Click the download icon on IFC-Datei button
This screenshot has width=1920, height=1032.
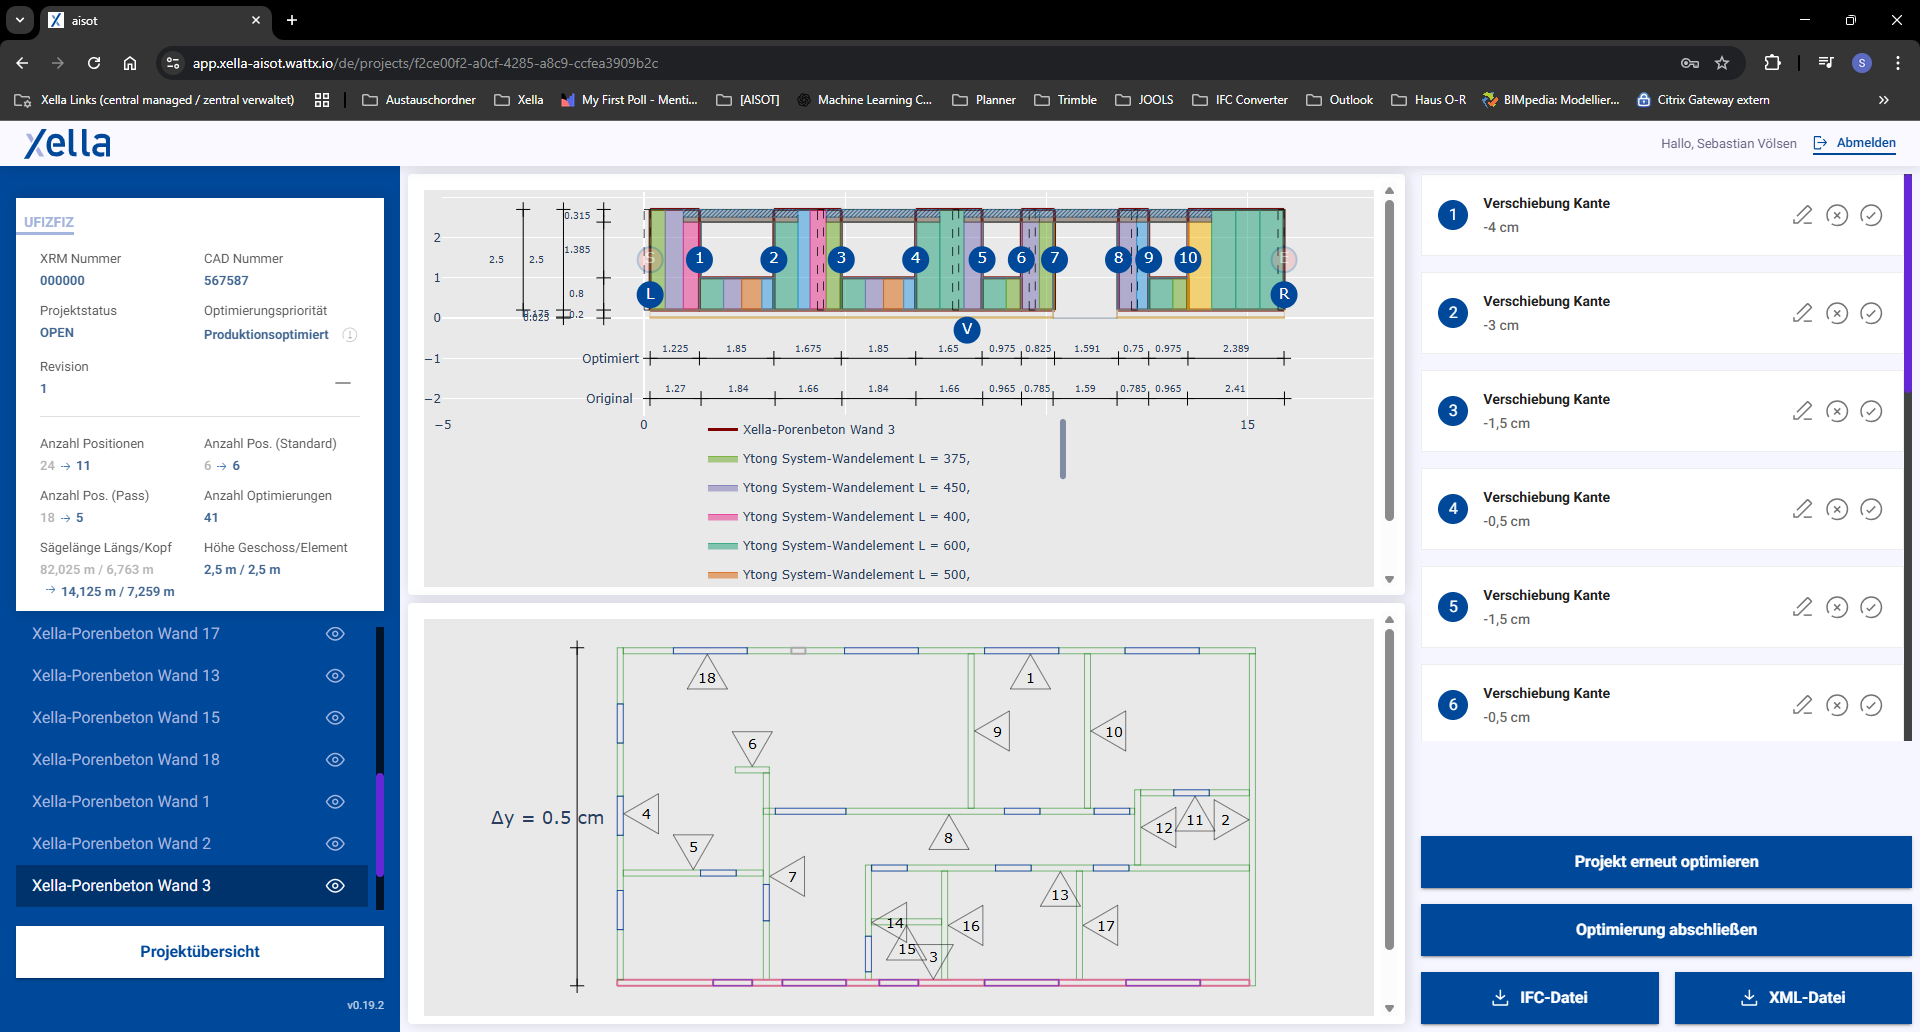[1500, 998]
